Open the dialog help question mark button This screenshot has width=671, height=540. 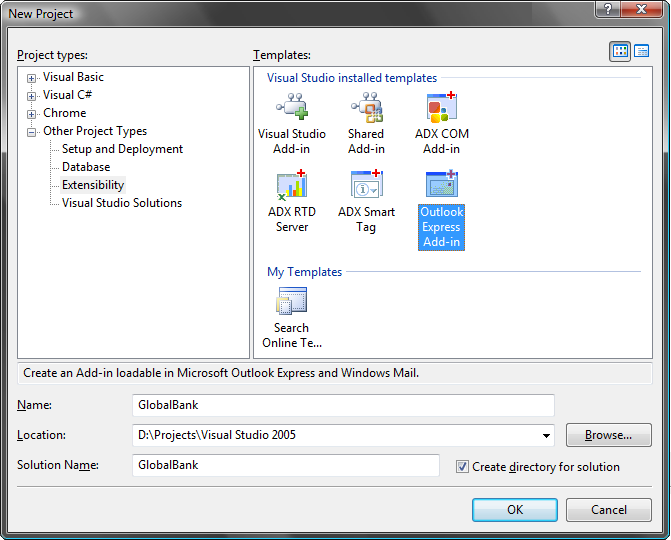[x=607, y=9]
